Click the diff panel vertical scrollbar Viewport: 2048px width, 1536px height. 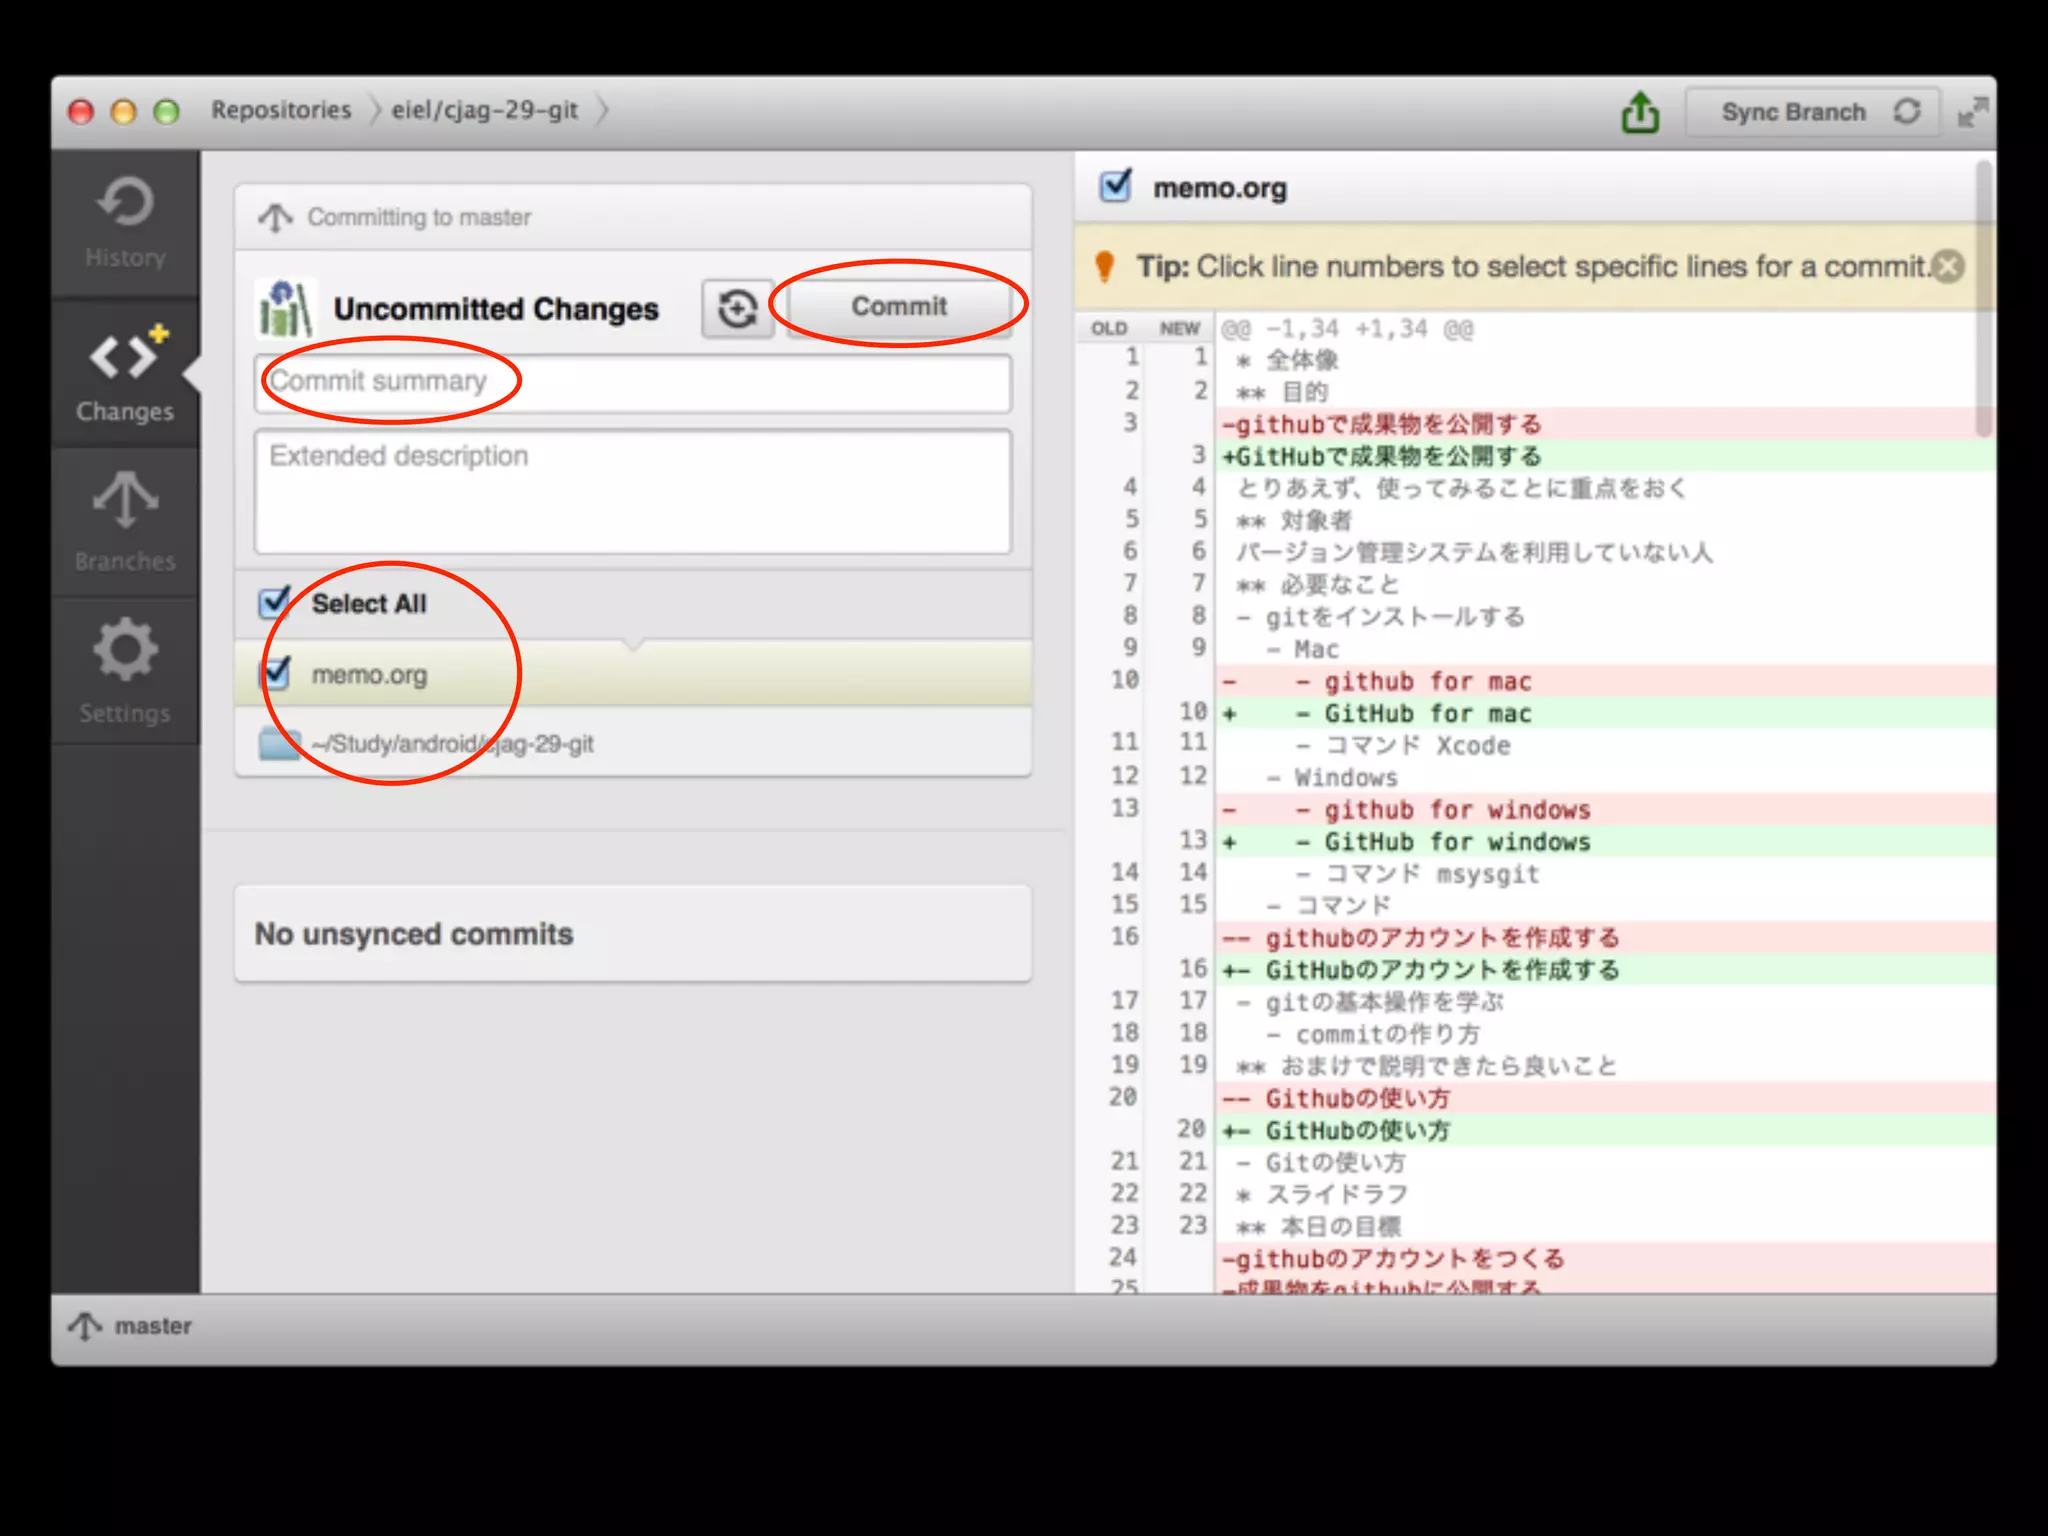pos(1985,300)
